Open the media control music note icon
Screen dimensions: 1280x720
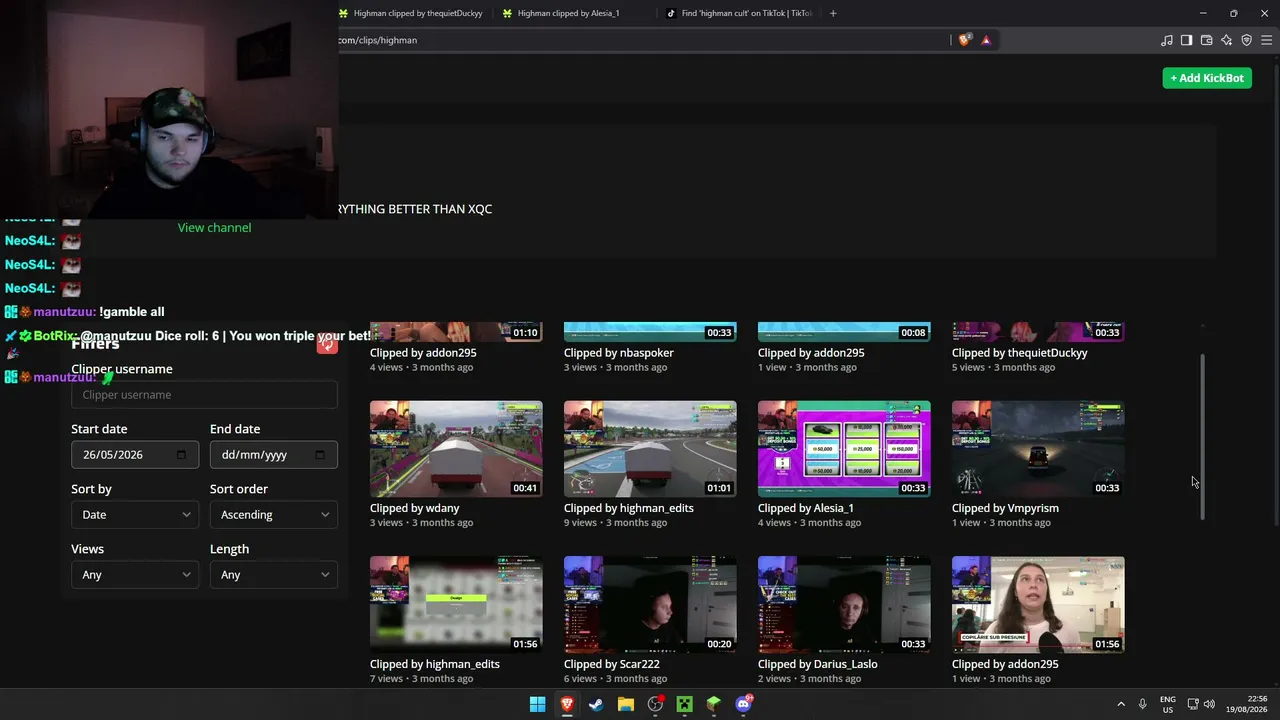(1167, 40)
